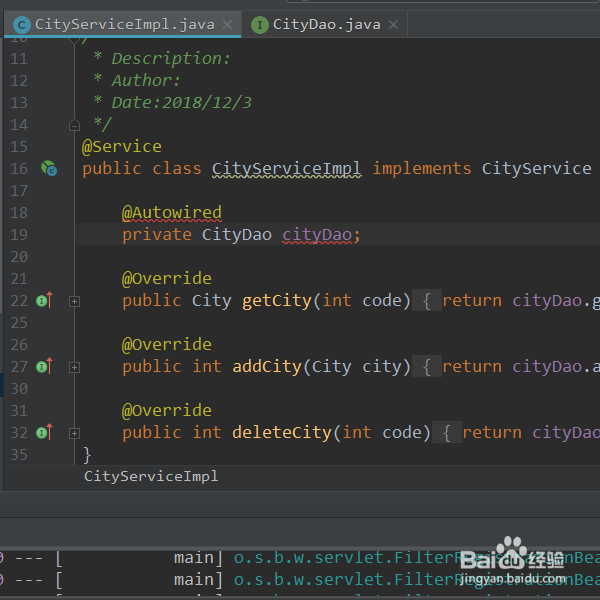
Task: Click the CityServiceImpl class name in declaration
Action: click(287, 169)
